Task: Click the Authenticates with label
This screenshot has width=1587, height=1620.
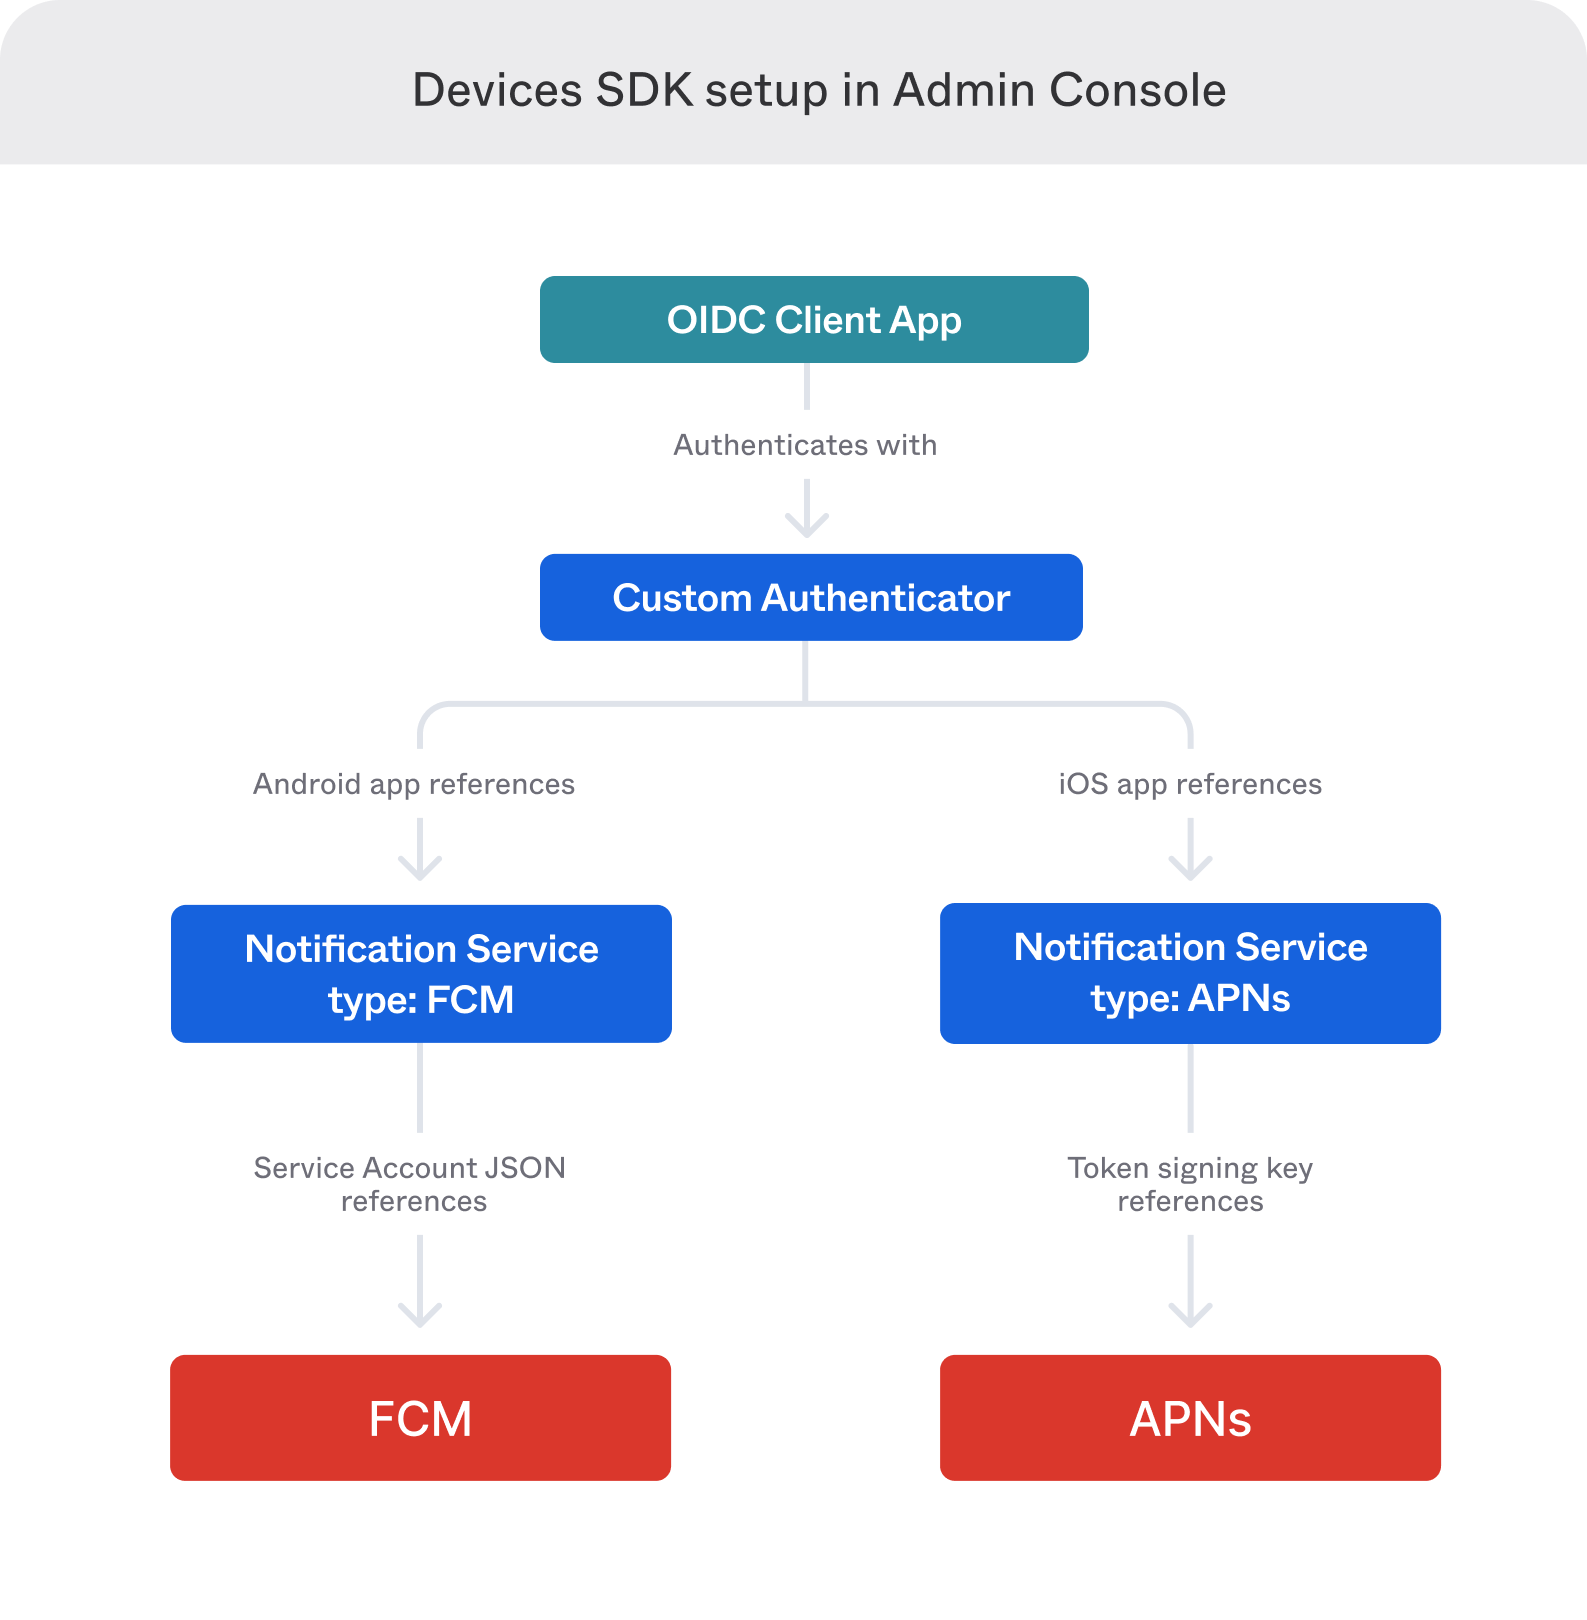Action: point(805,445)
